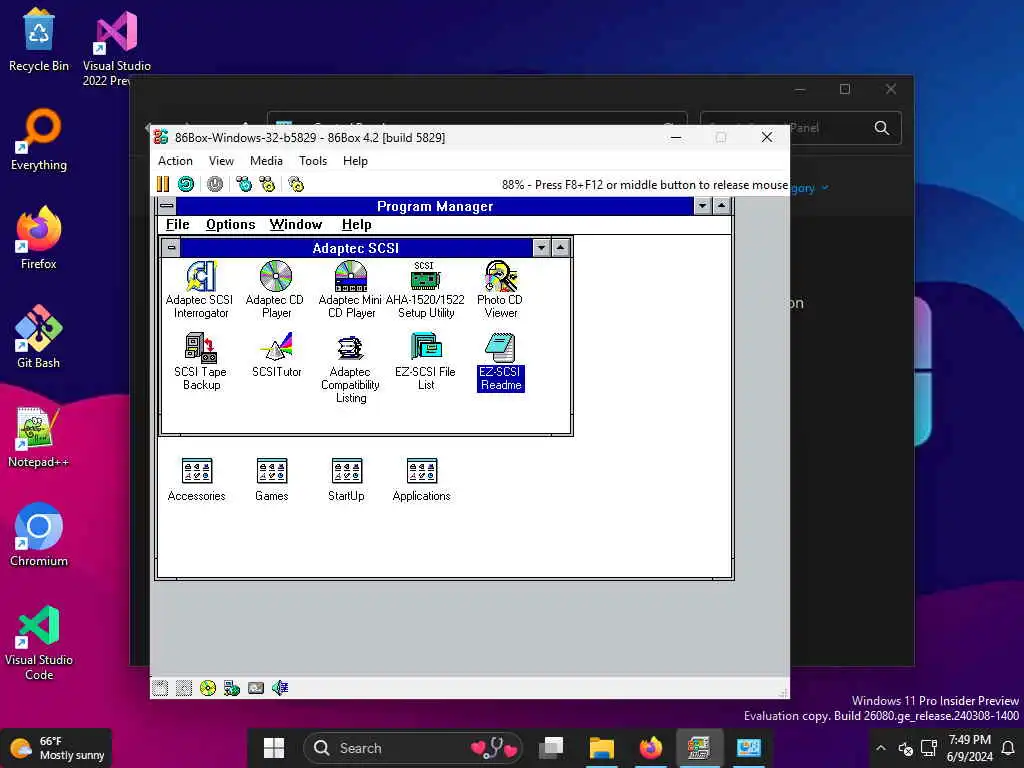Image resolution: width=1024 pixels, height=768 pixels.
Task: Maximize Program Manager with up arrow
Action: point(721,206)
